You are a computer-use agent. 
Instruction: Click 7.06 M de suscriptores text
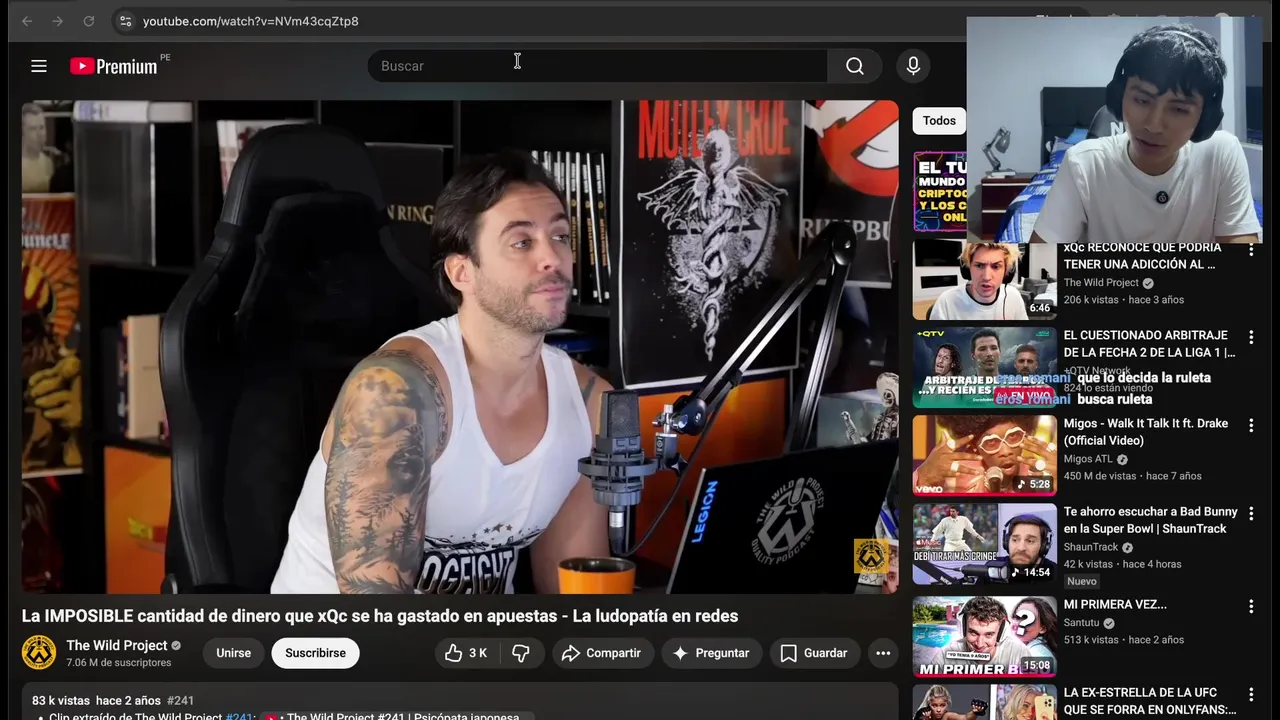pyautogui.click(x=119, y=663)
